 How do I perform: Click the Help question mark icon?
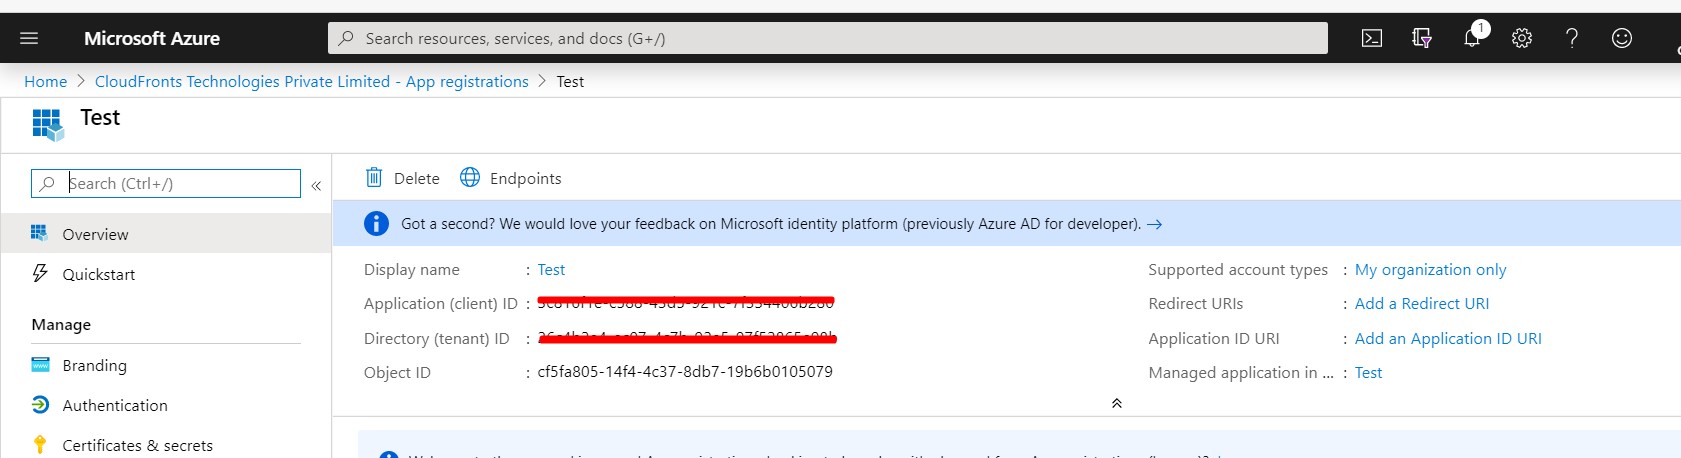pyautogui.click(x=1572, y=38)
